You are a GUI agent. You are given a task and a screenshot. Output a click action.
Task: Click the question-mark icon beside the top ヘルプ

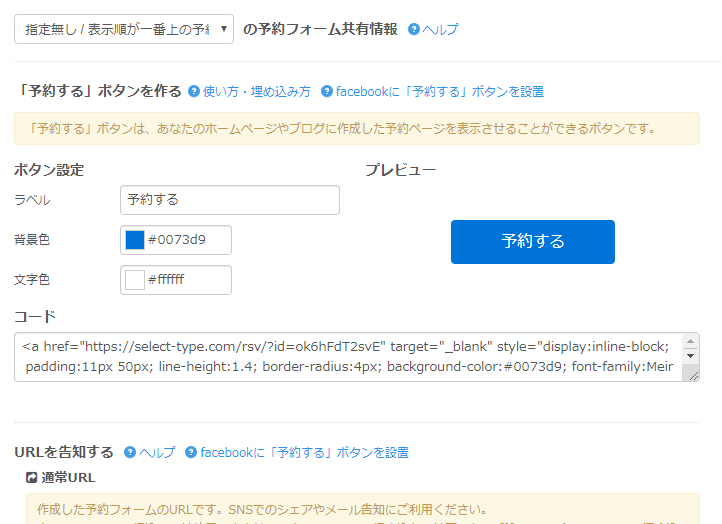click(414, 30)
